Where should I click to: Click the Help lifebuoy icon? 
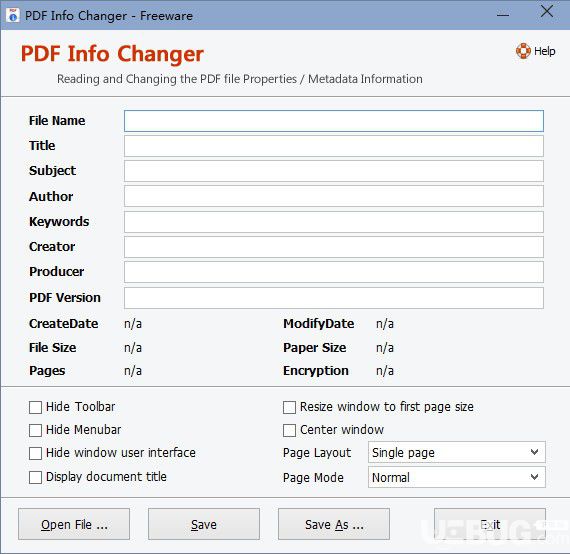523,51
